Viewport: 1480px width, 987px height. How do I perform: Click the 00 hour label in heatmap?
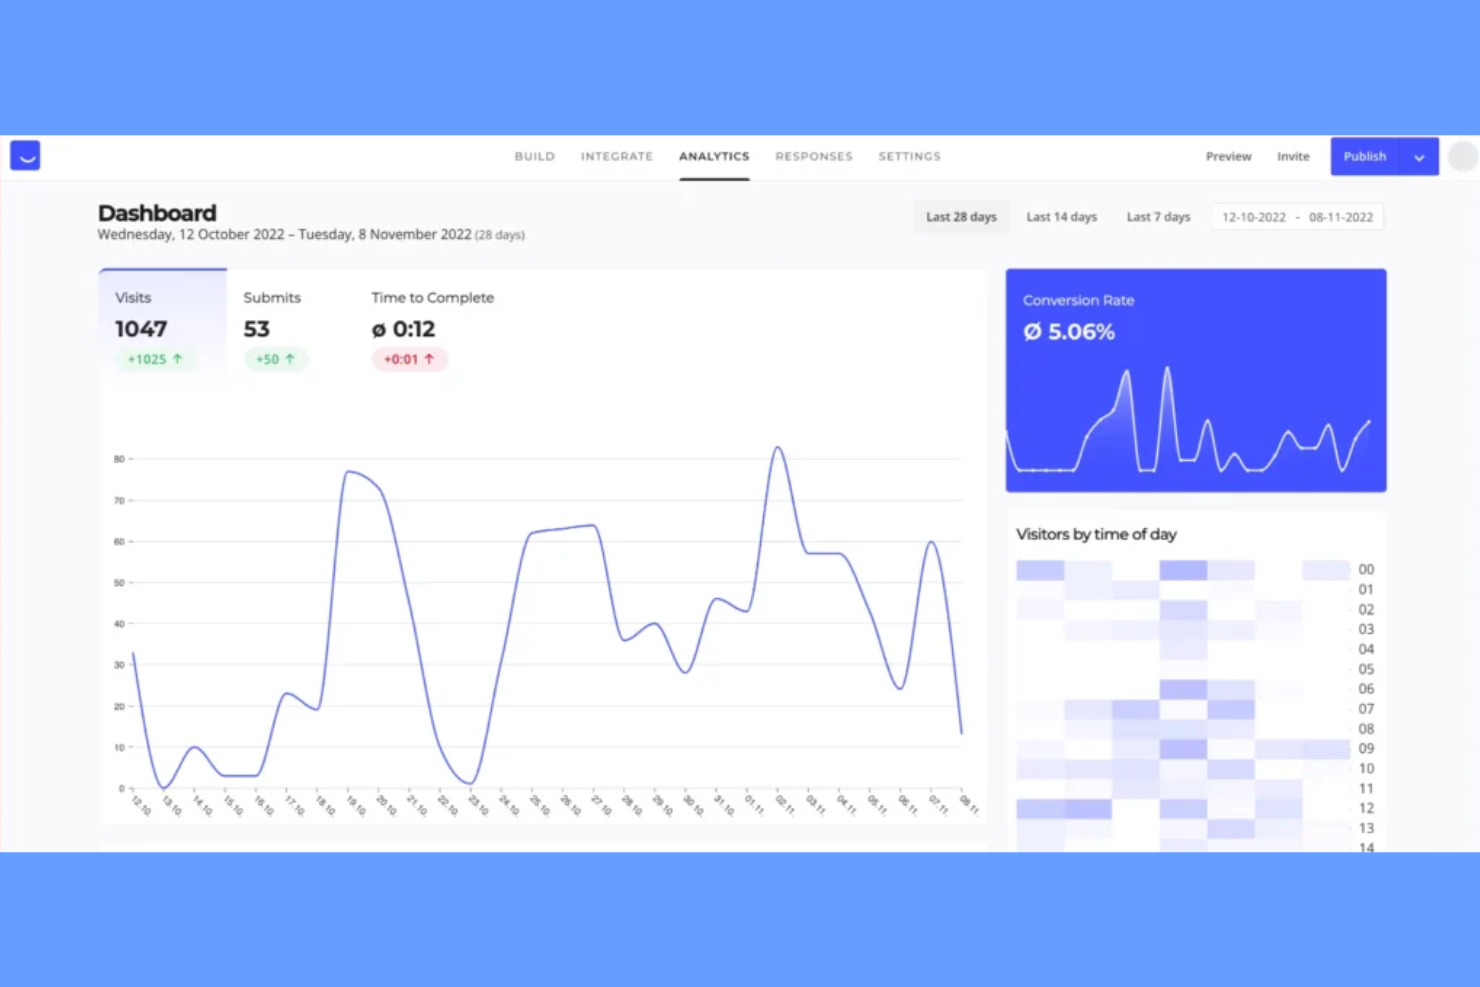click(x=1366, y=569)
